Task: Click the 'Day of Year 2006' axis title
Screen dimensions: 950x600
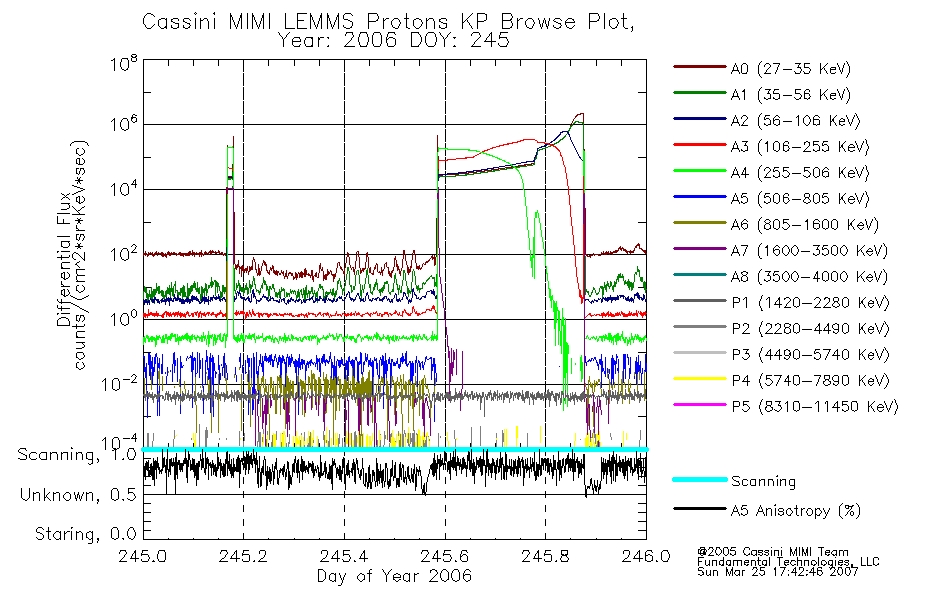Action: point(394,576)
